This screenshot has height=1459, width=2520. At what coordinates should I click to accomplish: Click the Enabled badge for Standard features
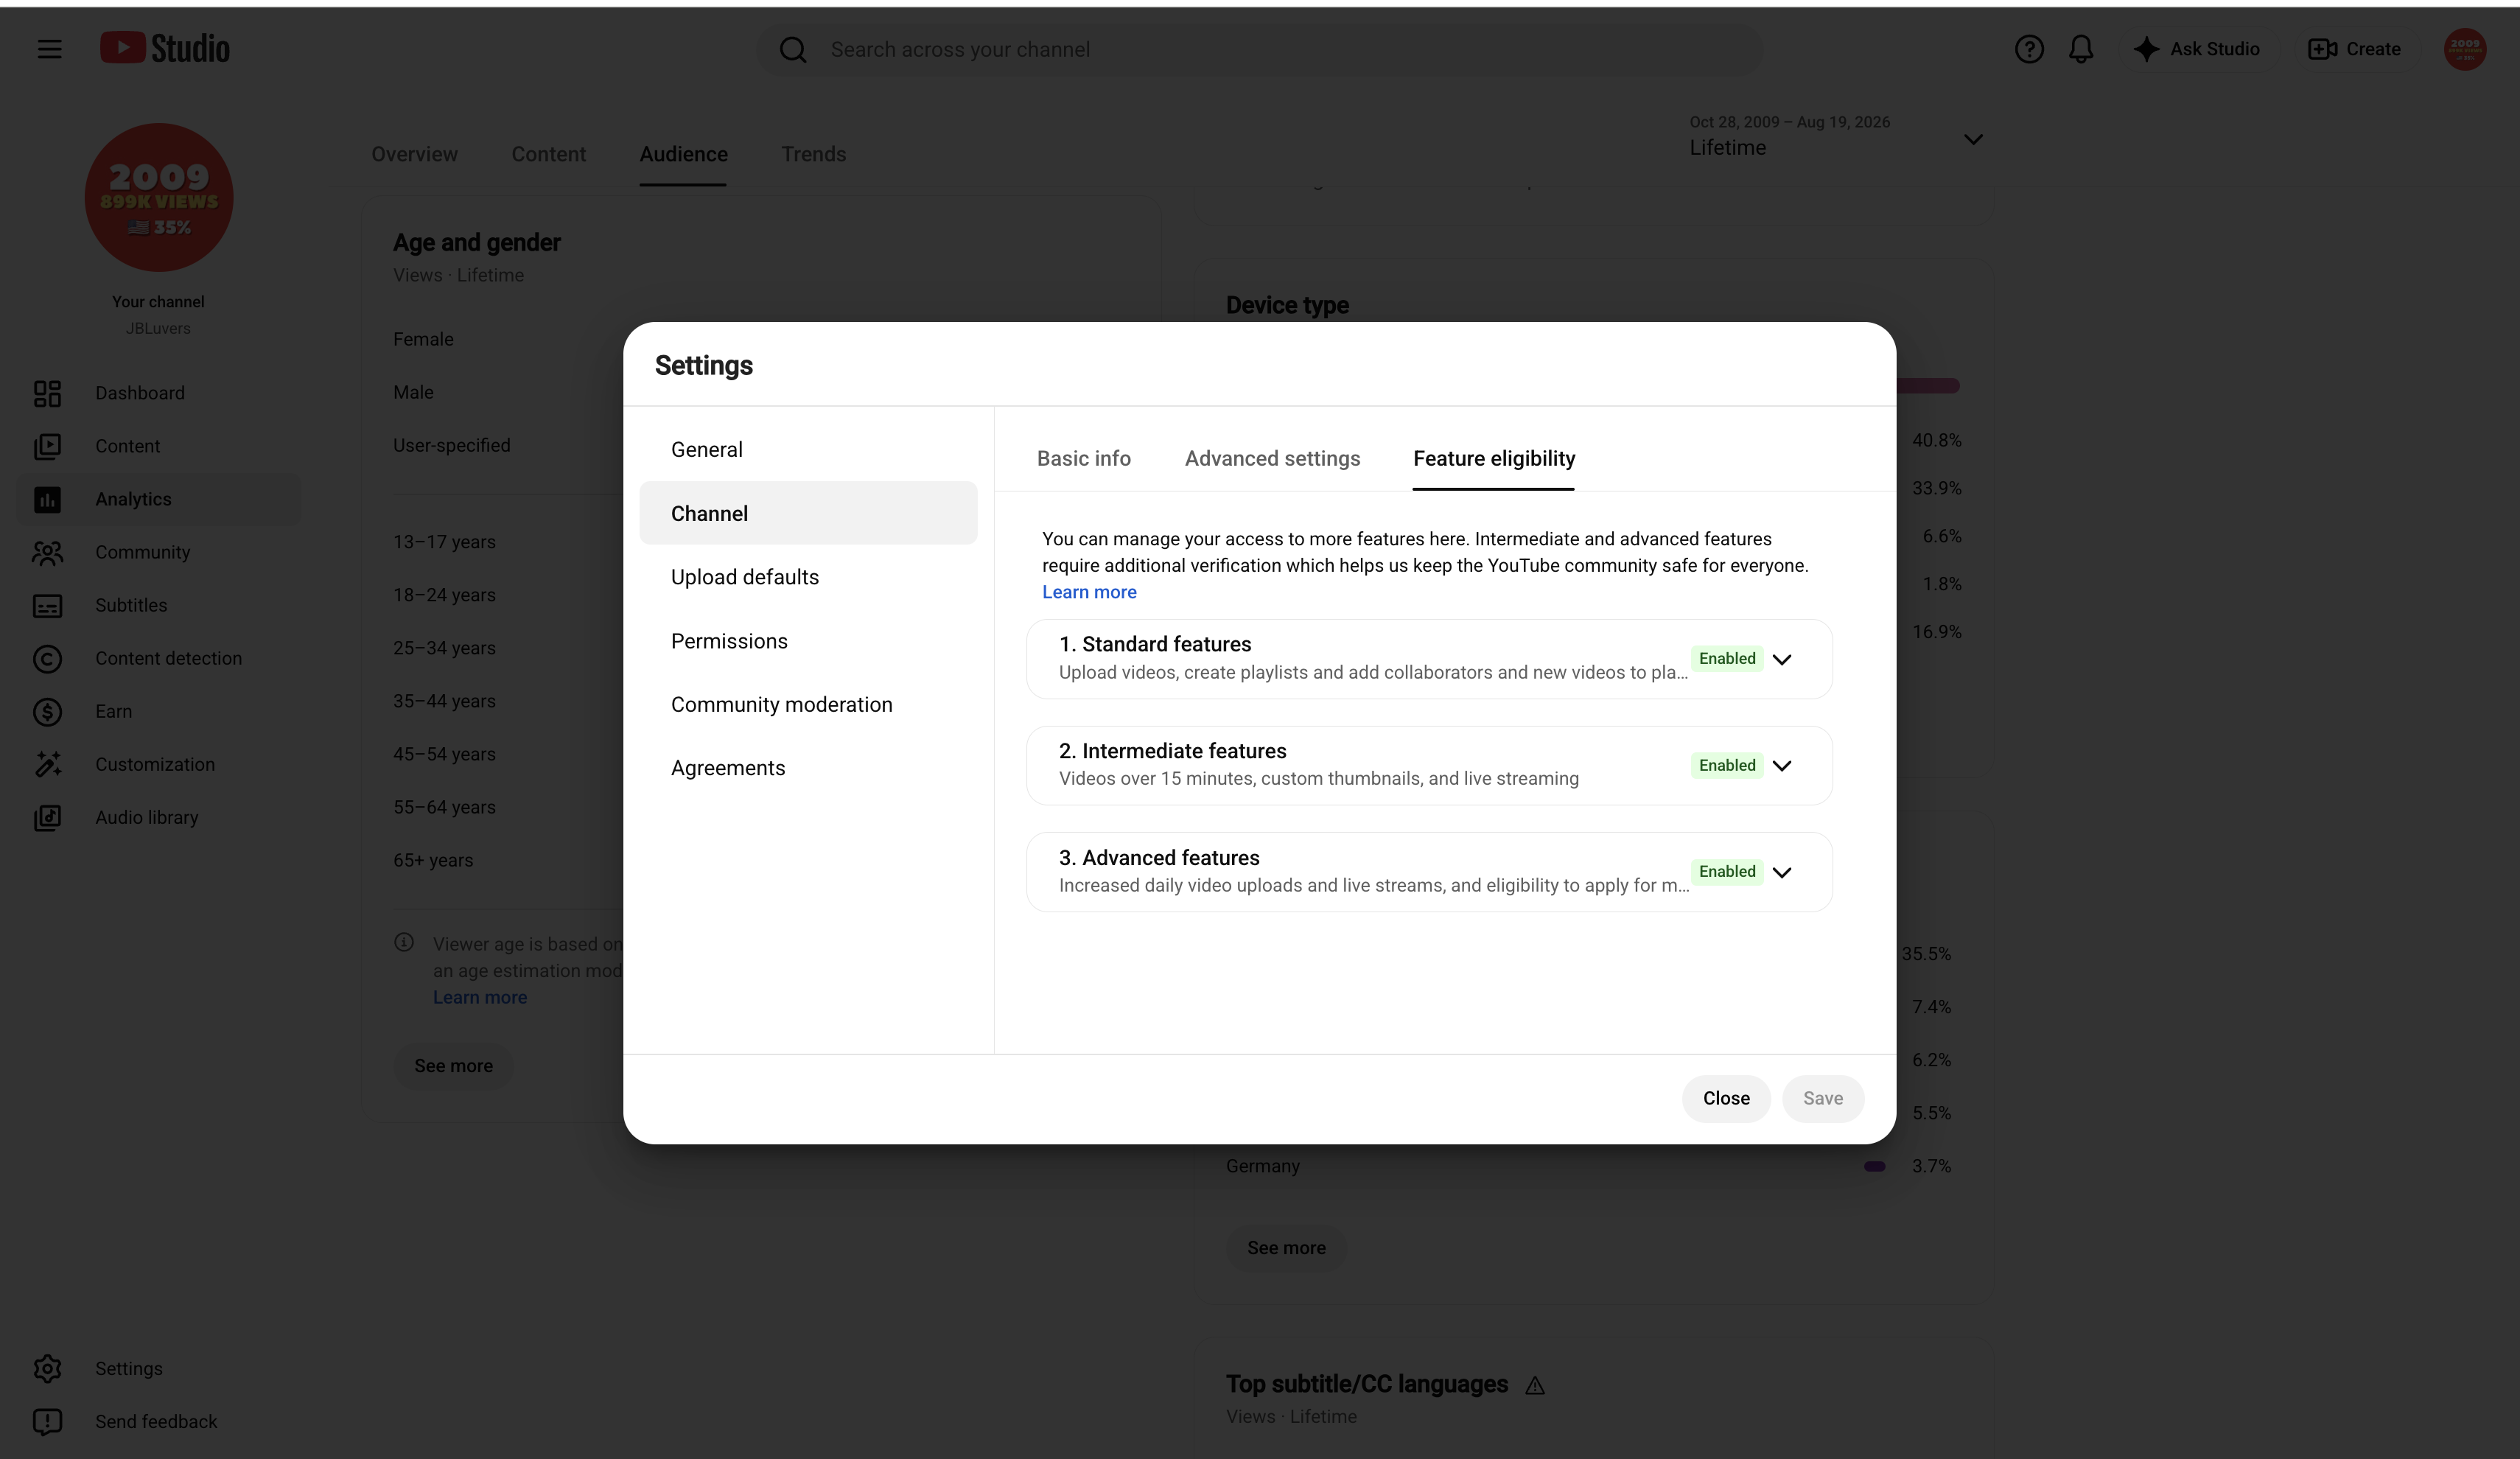1727,658
